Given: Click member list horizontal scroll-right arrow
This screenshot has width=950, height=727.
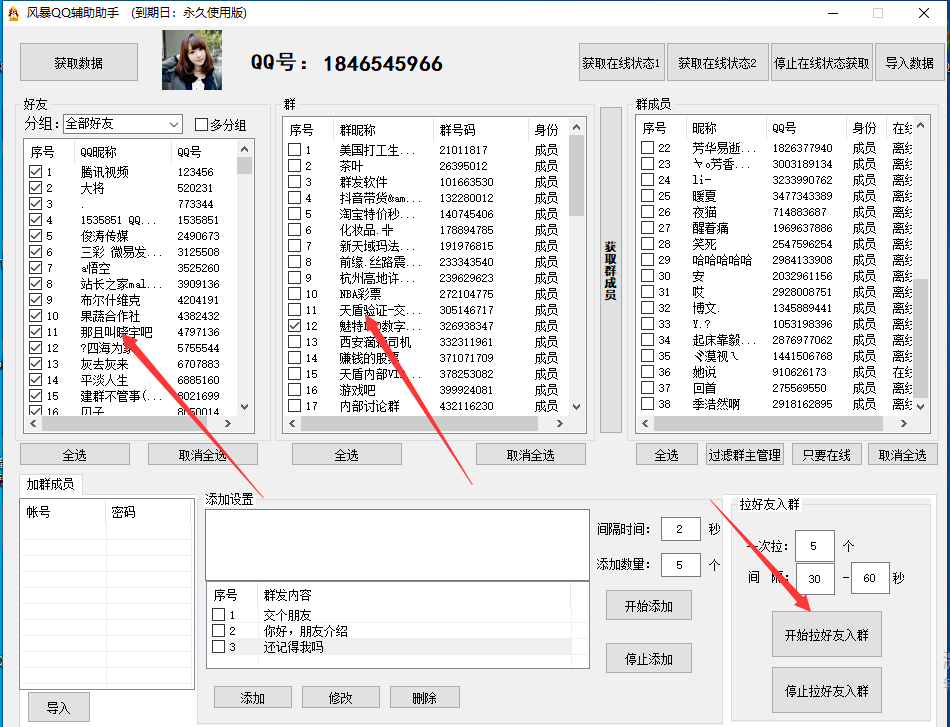Looking at the screenshot, I should coord(904,423).
